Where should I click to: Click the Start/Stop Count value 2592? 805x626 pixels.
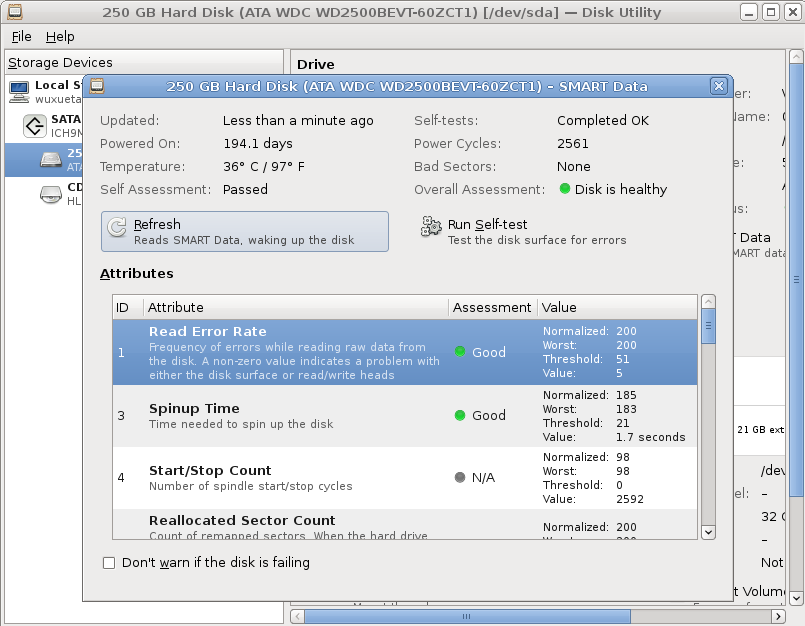point(630,499)
